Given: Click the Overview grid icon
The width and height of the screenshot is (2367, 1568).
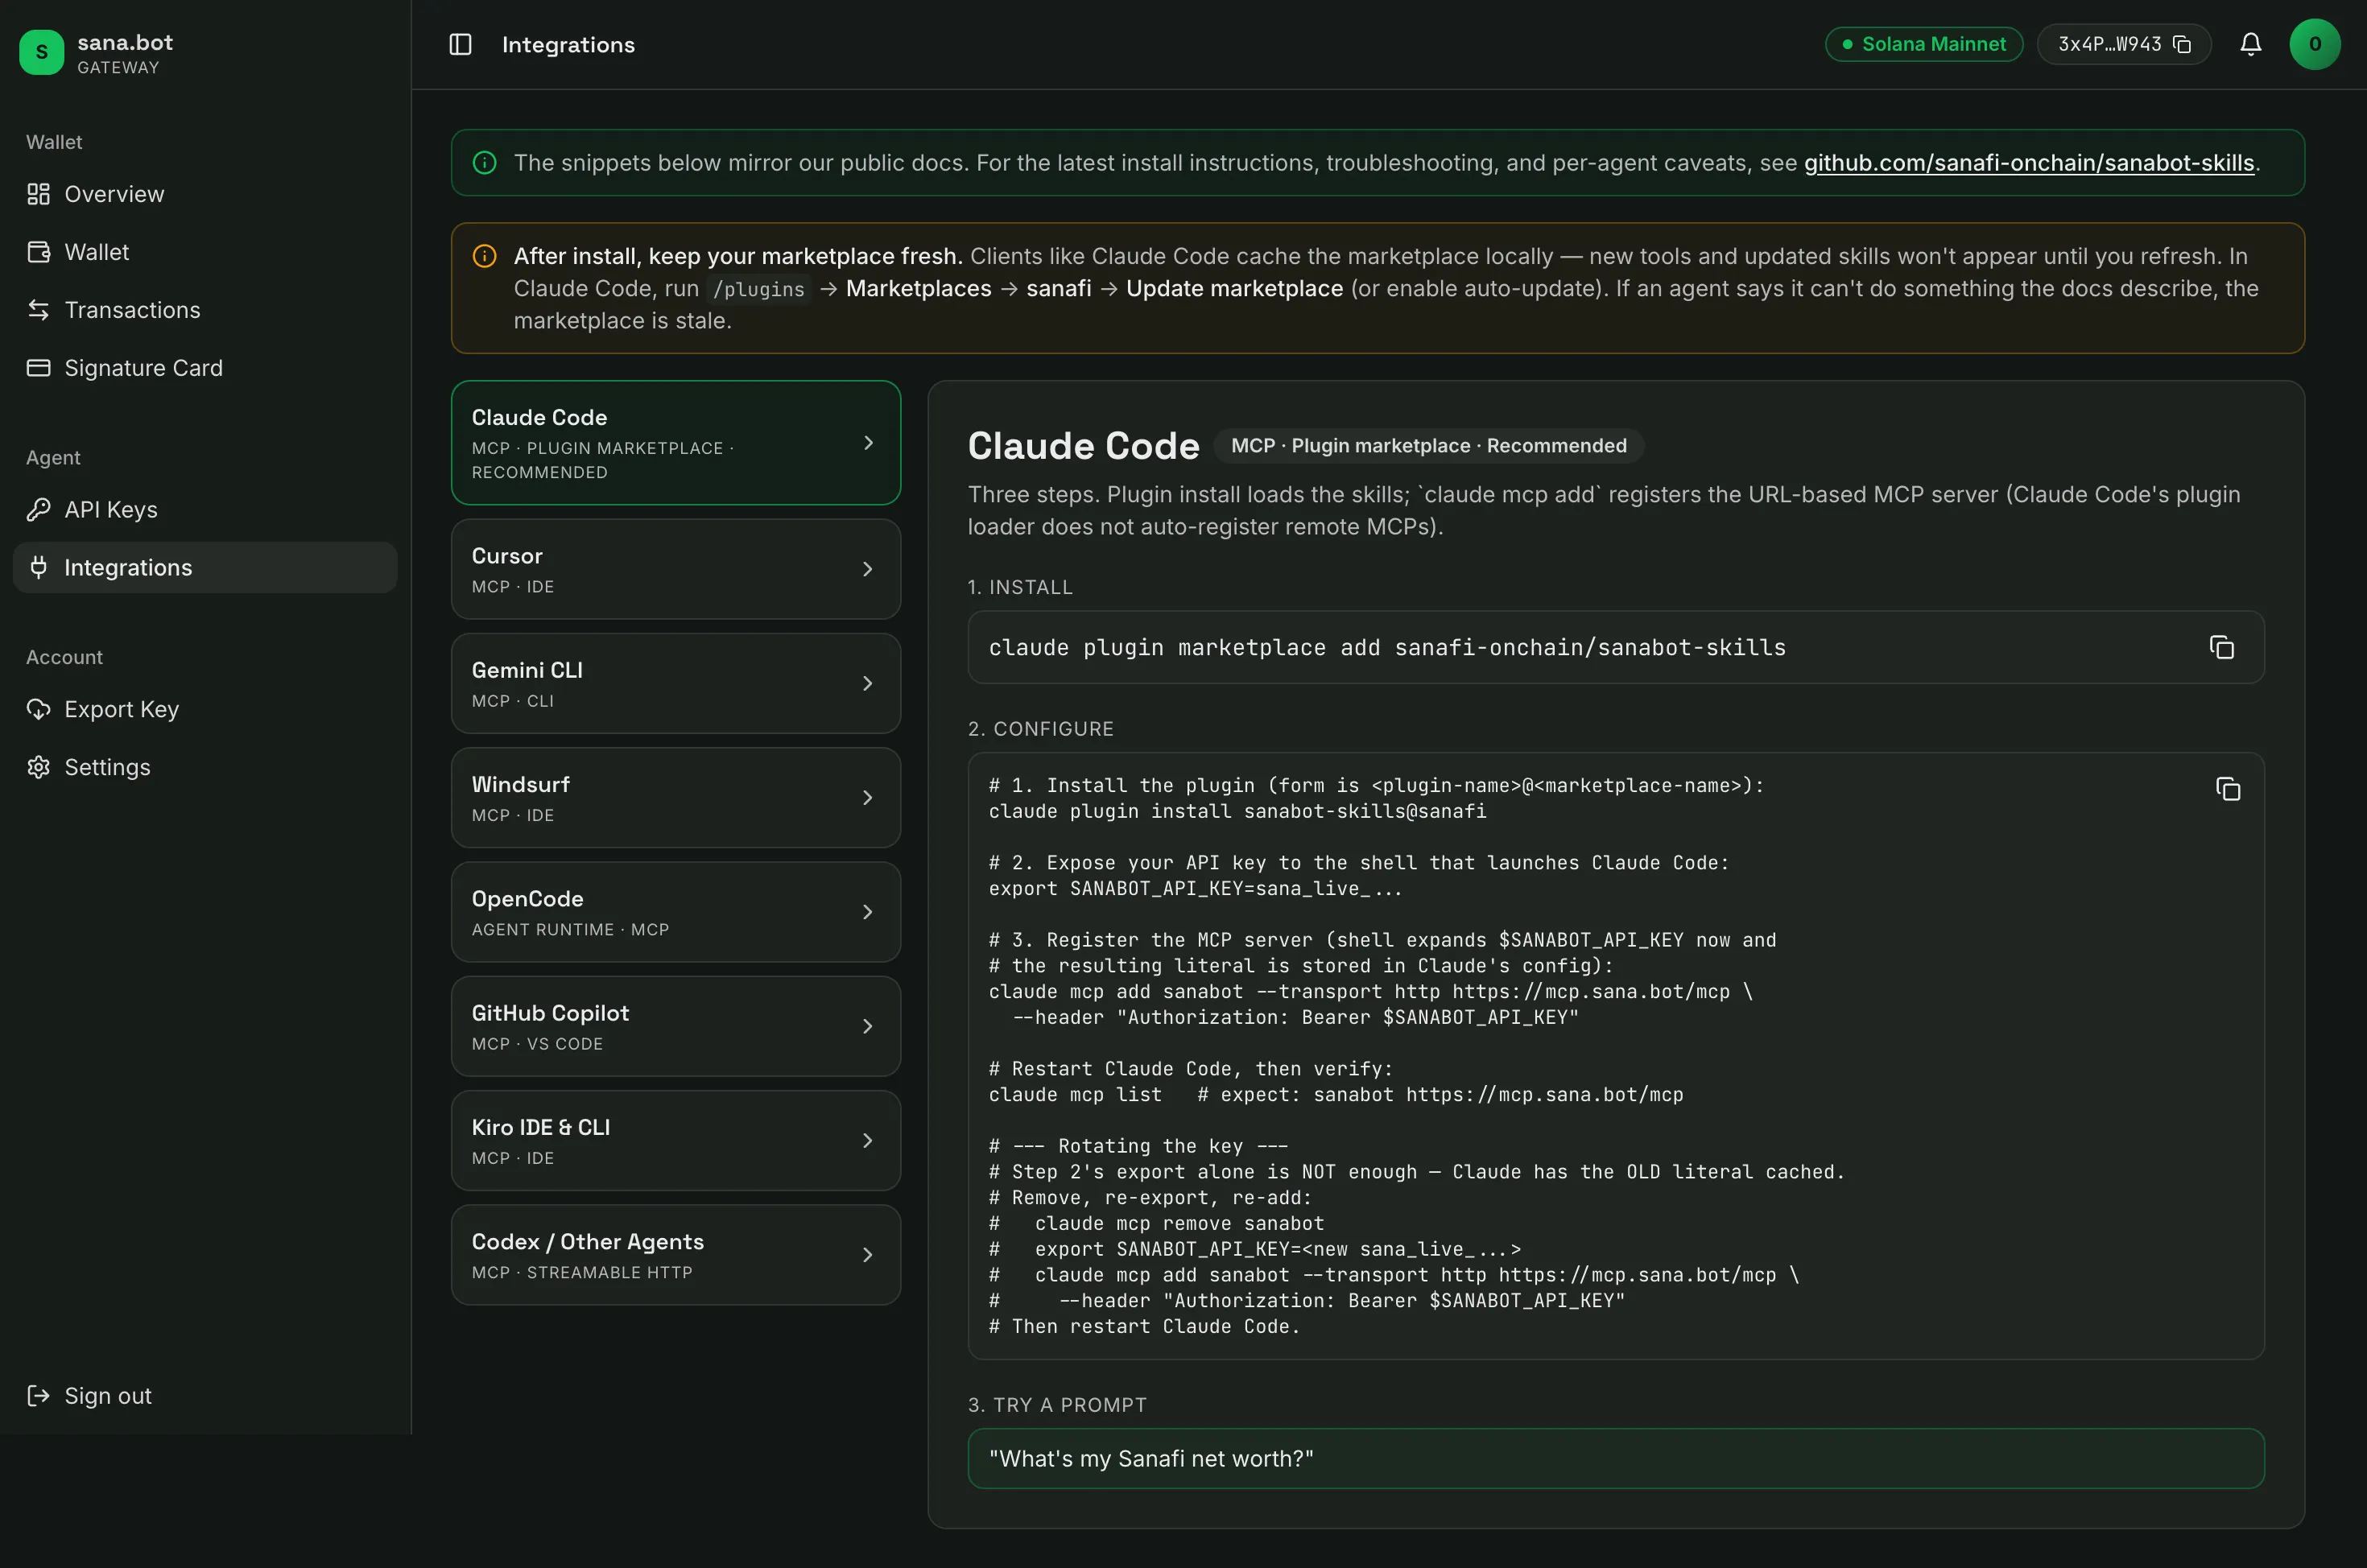Looking at the screenshot, I should click(x=38, y=194).
